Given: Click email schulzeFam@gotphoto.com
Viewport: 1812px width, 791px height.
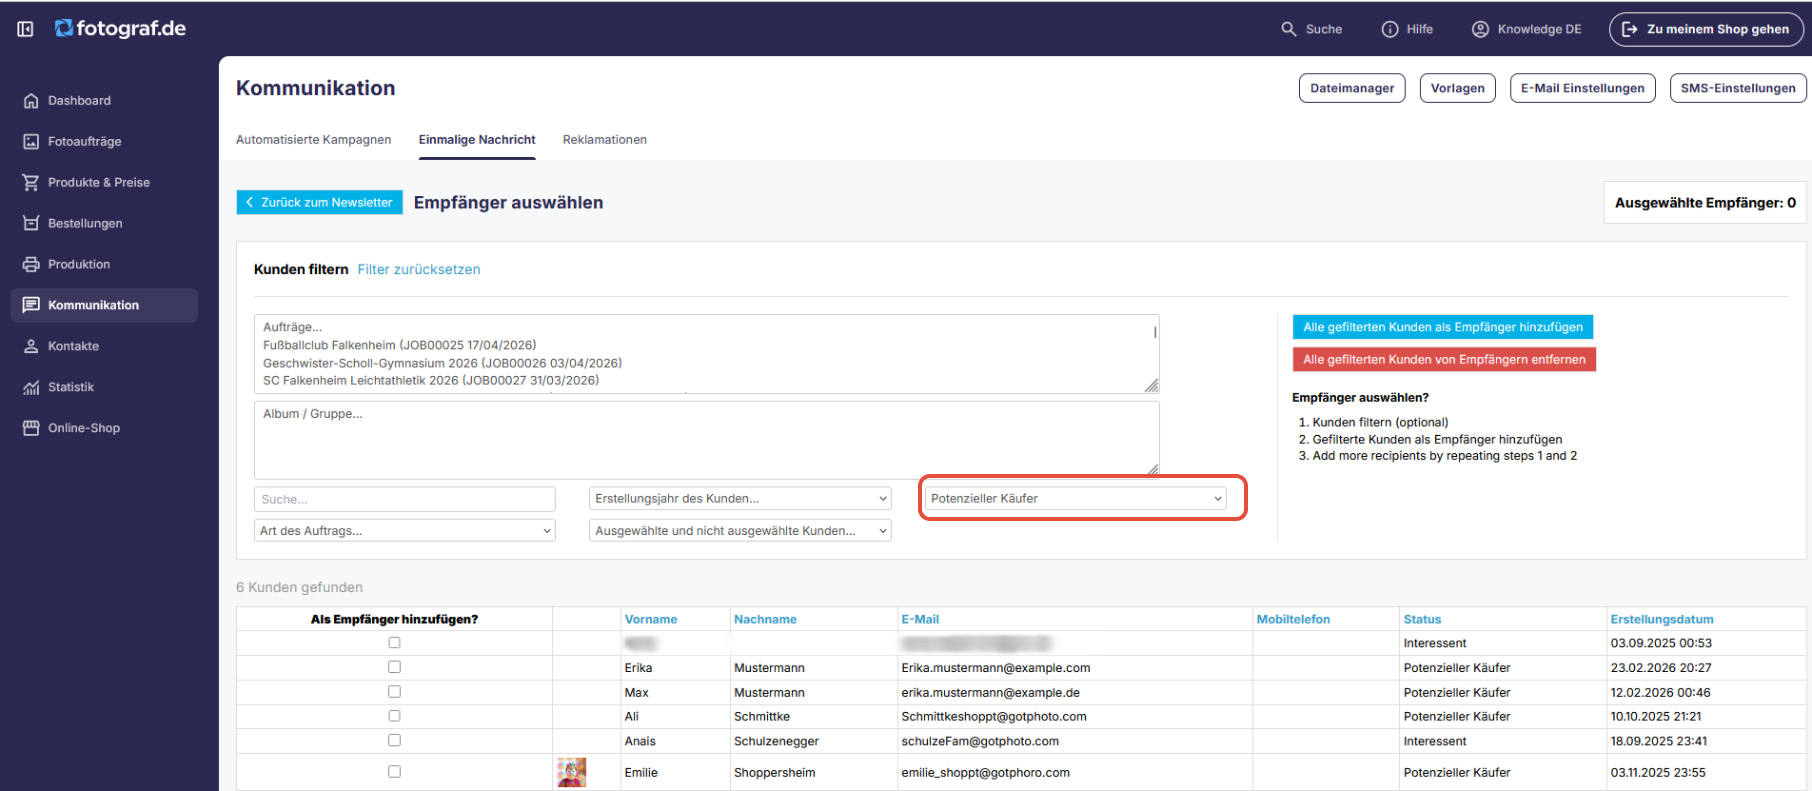Looking at the screenshot, I should pos(980,742).
